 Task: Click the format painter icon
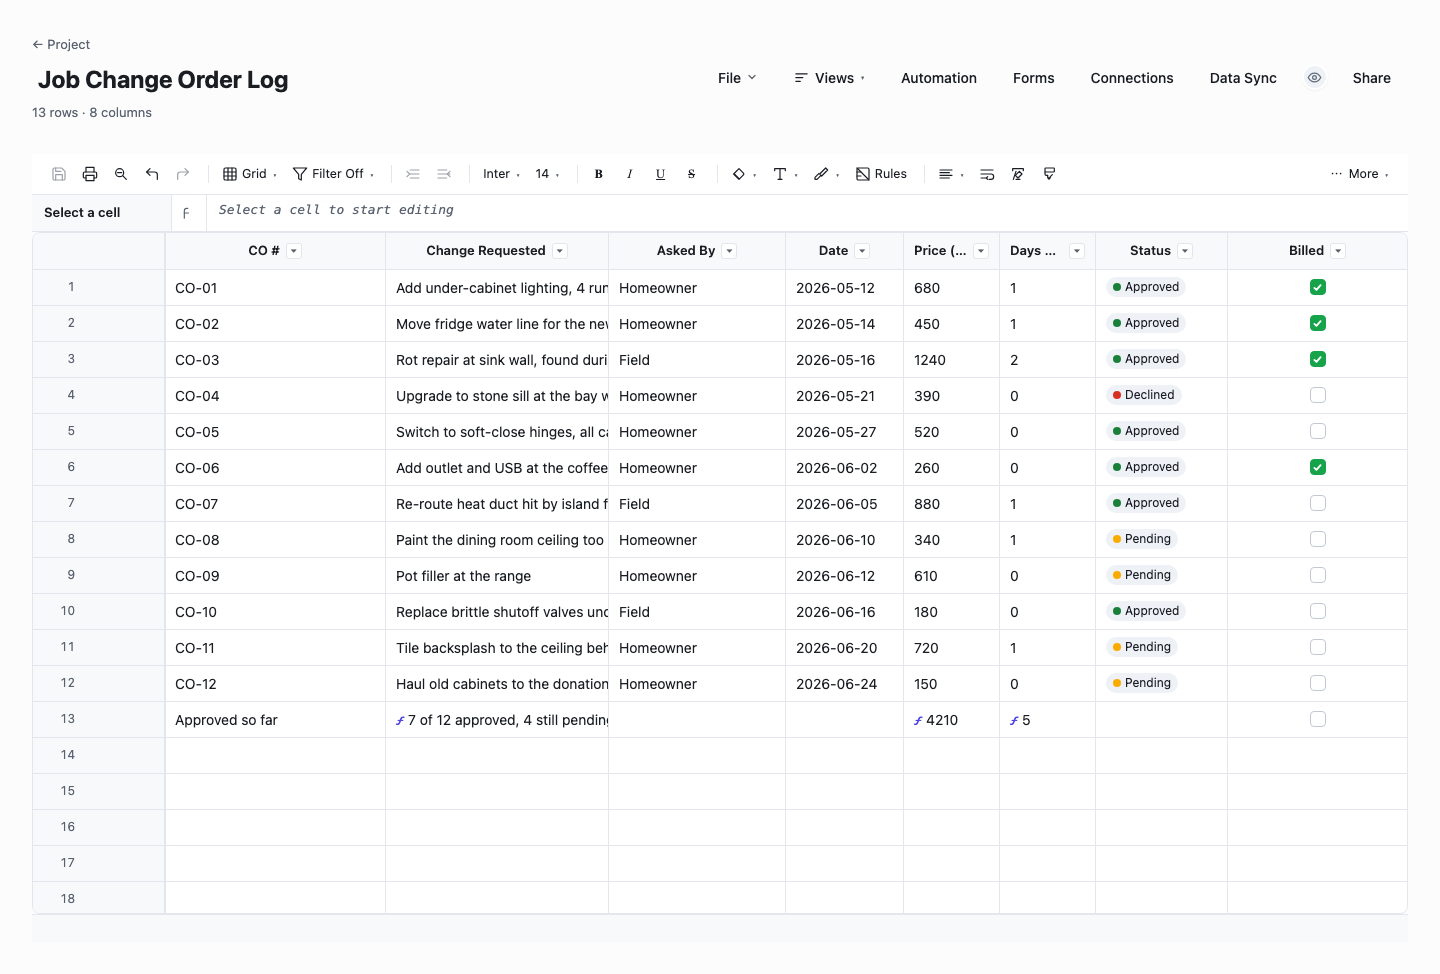(1049, 174)
